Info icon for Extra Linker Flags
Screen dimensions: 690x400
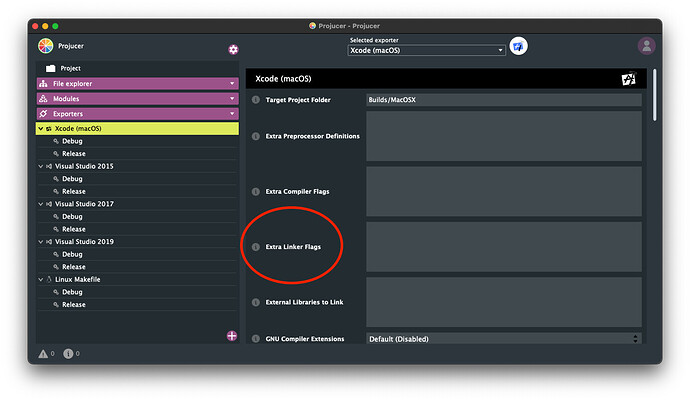(256, 247)
